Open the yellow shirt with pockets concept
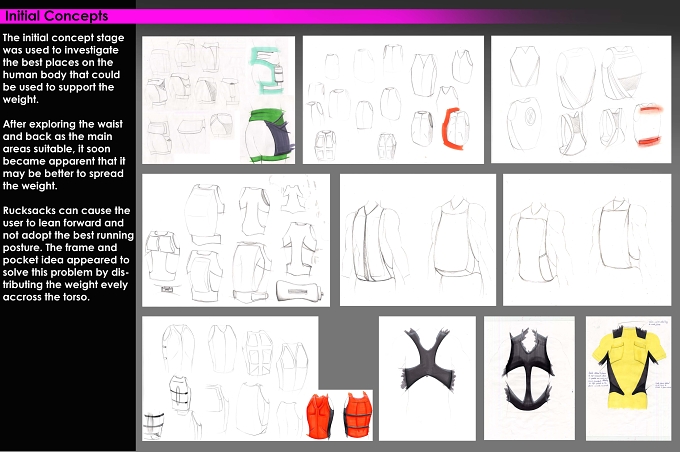The image size is (680, 452). pos(628,378)
